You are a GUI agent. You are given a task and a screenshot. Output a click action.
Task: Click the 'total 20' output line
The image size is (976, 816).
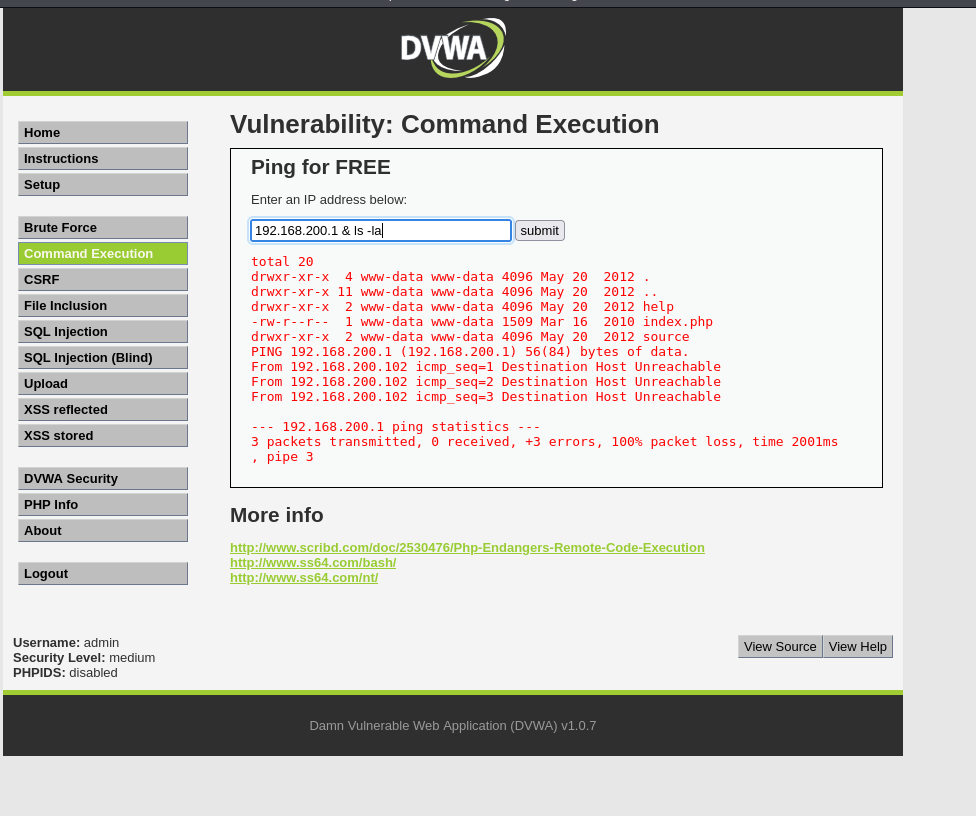click(x=282, y=262)
